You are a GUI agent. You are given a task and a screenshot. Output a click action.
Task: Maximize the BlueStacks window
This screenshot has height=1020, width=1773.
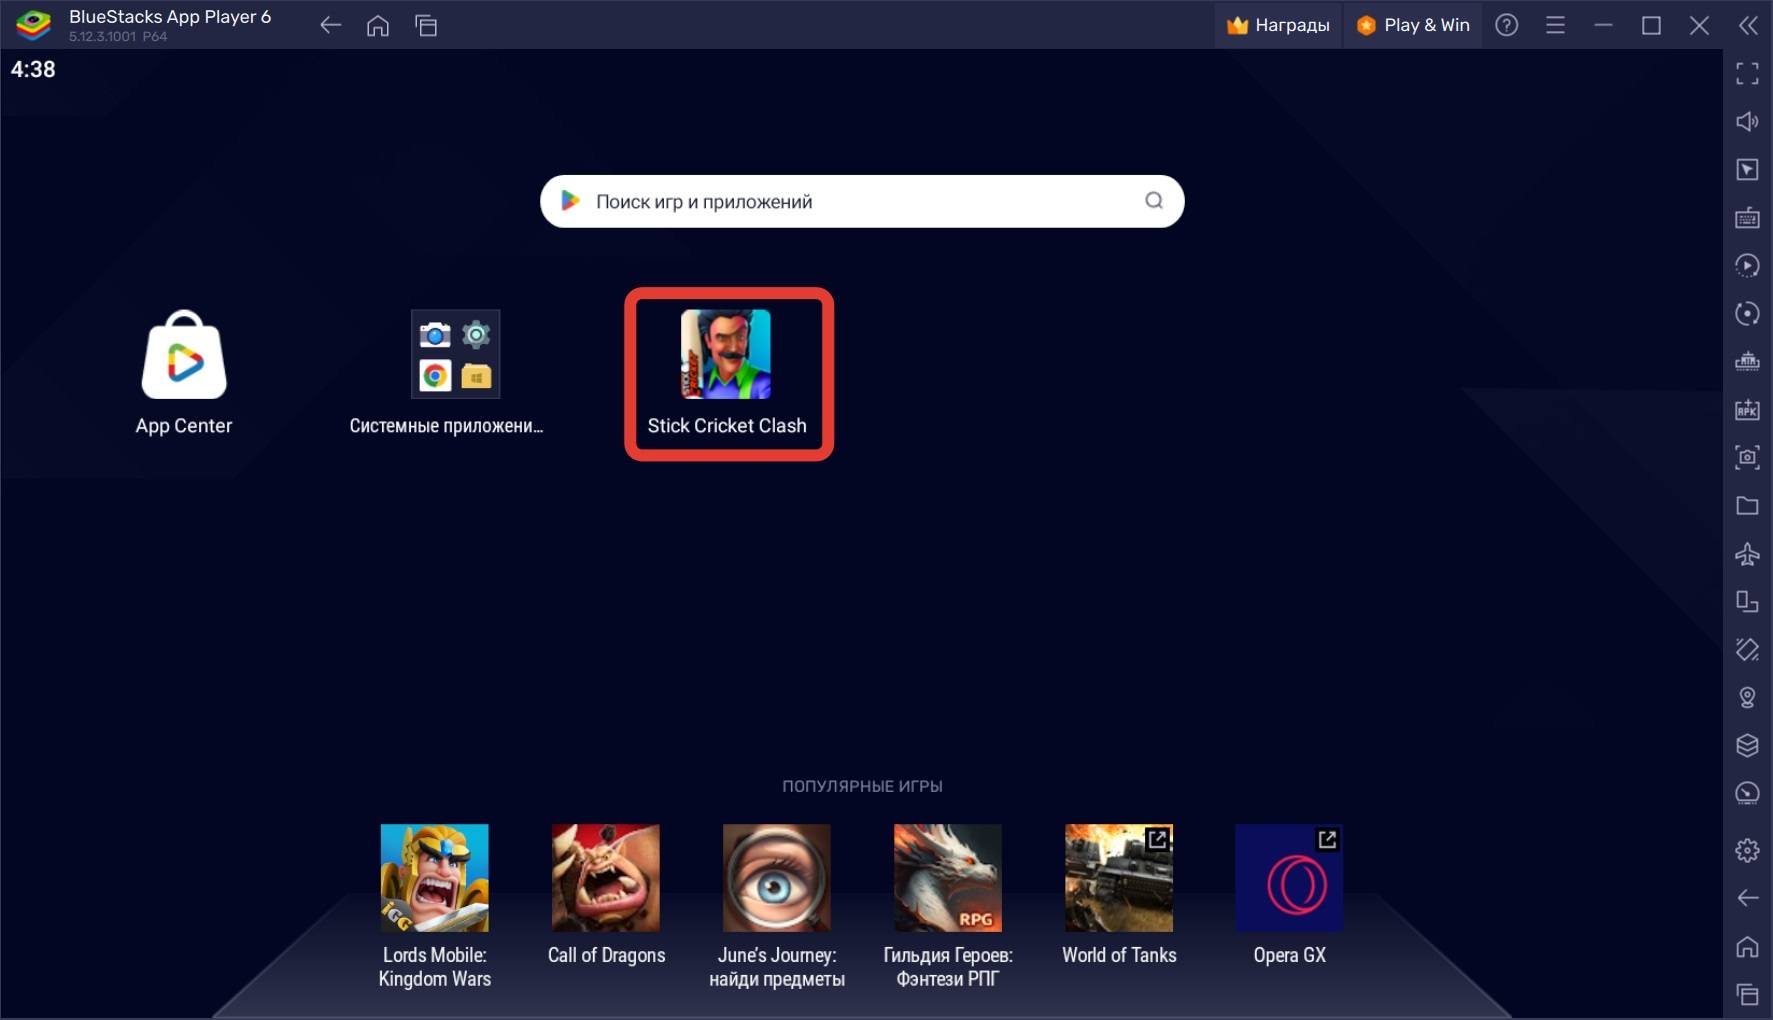pos(1651,25)
